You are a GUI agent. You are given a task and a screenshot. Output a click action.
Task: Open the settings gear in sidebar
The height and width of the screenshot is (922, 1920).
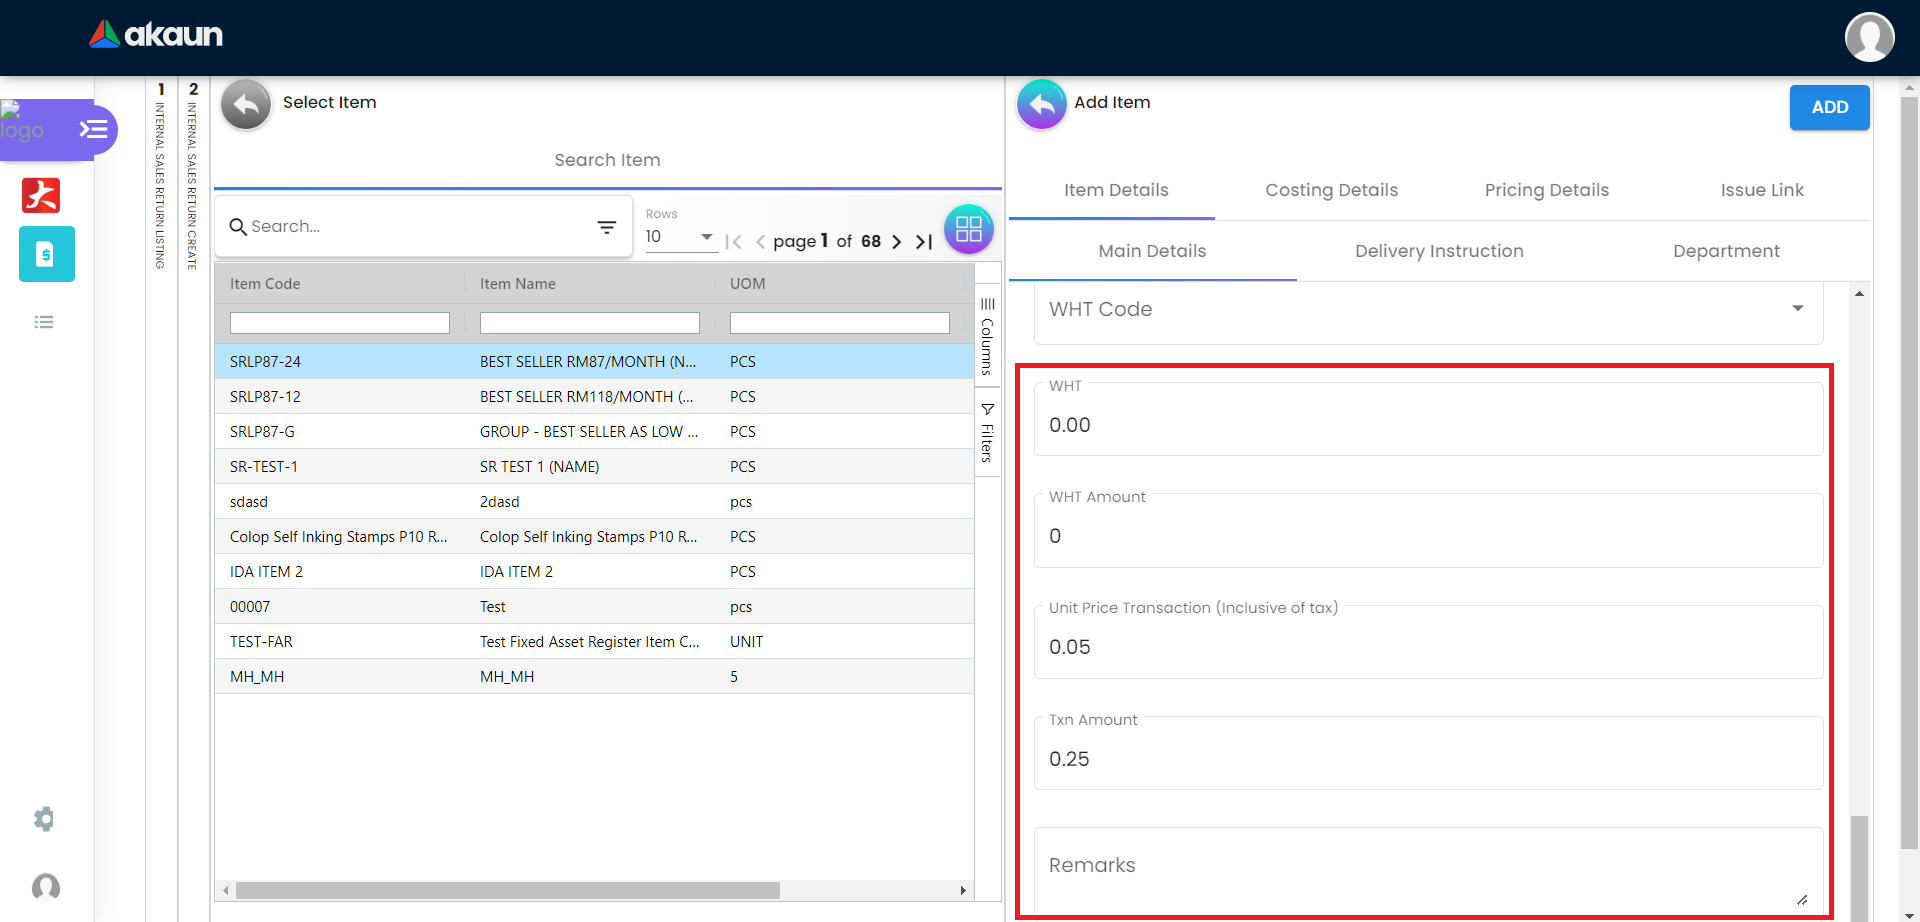click(44, 819)
